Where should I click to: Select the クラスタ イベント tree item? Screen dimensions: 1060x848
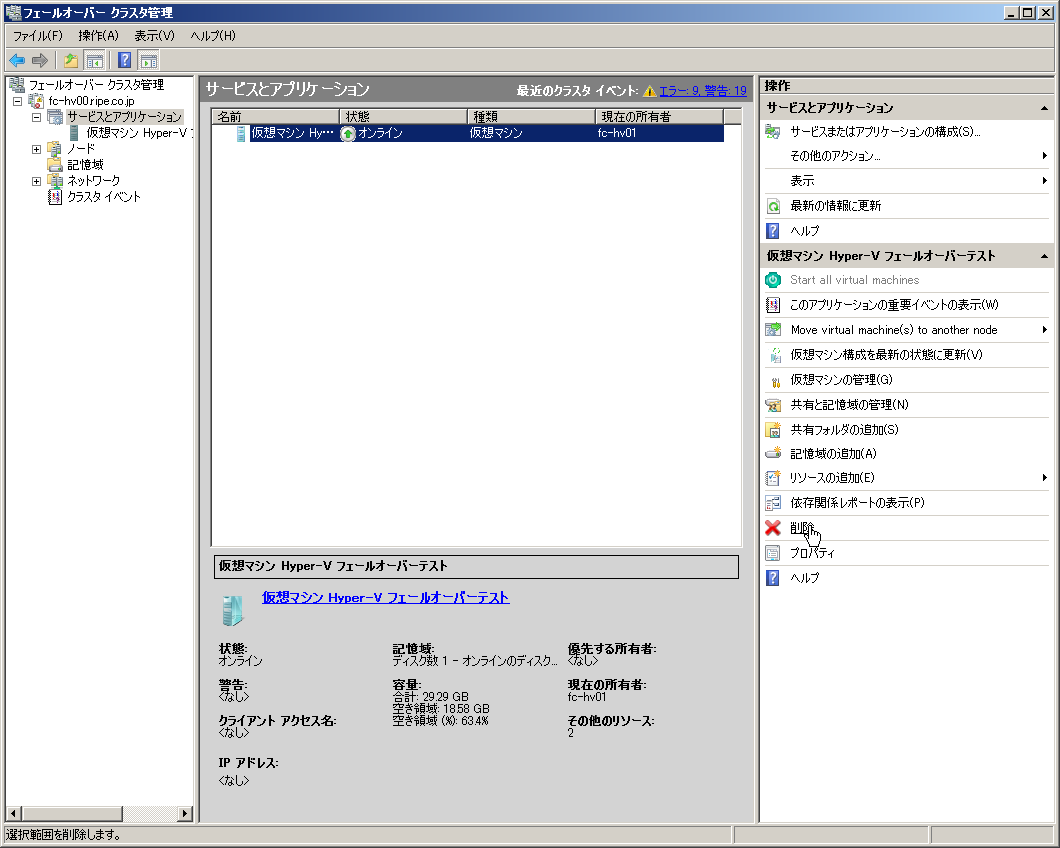coord(103,197)
